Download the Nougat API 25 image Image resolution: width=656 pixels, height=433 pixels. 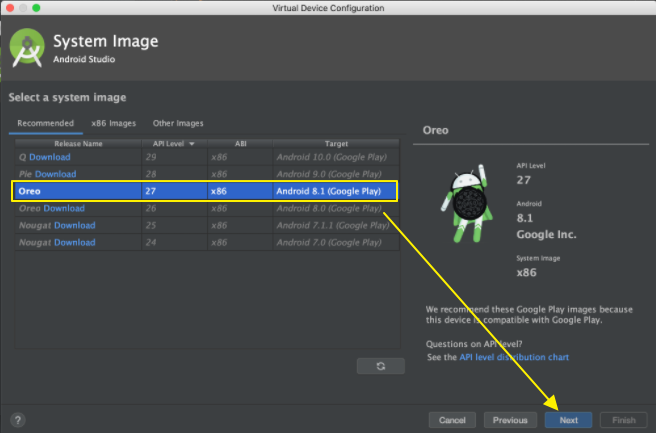tap(74, 225)
